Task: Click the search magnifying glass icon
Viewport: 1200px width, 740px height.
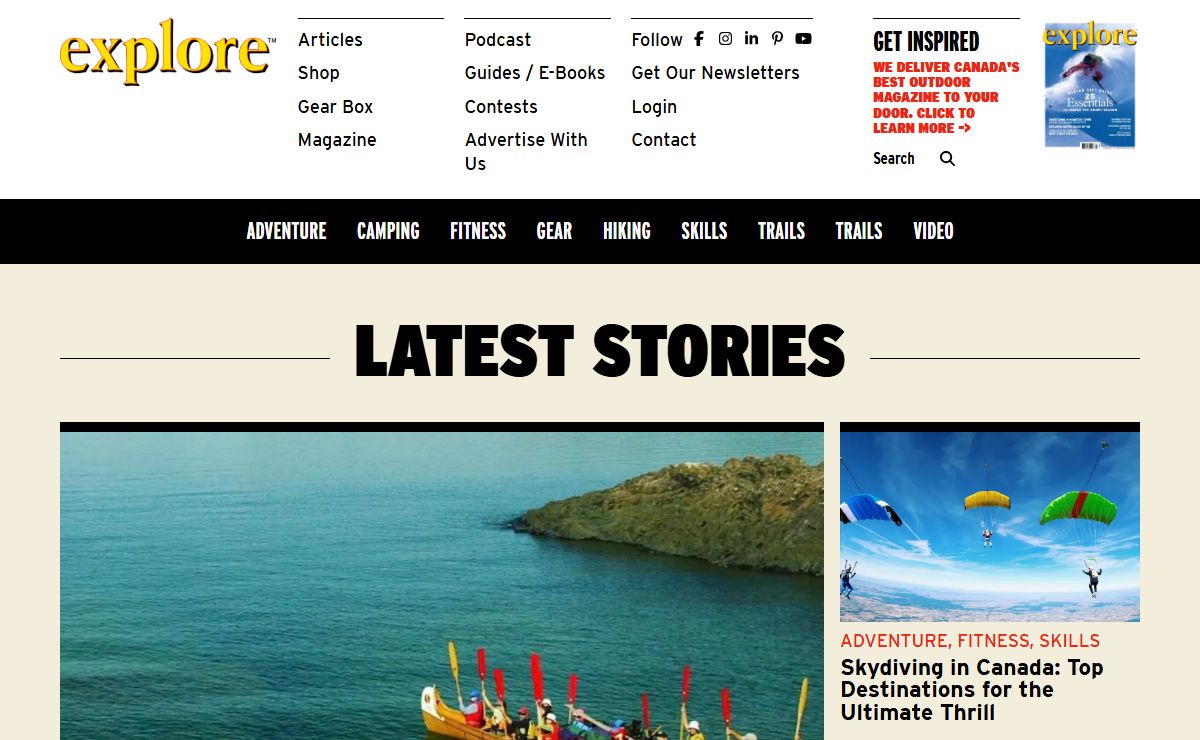Action: click(x=947, y=158)
